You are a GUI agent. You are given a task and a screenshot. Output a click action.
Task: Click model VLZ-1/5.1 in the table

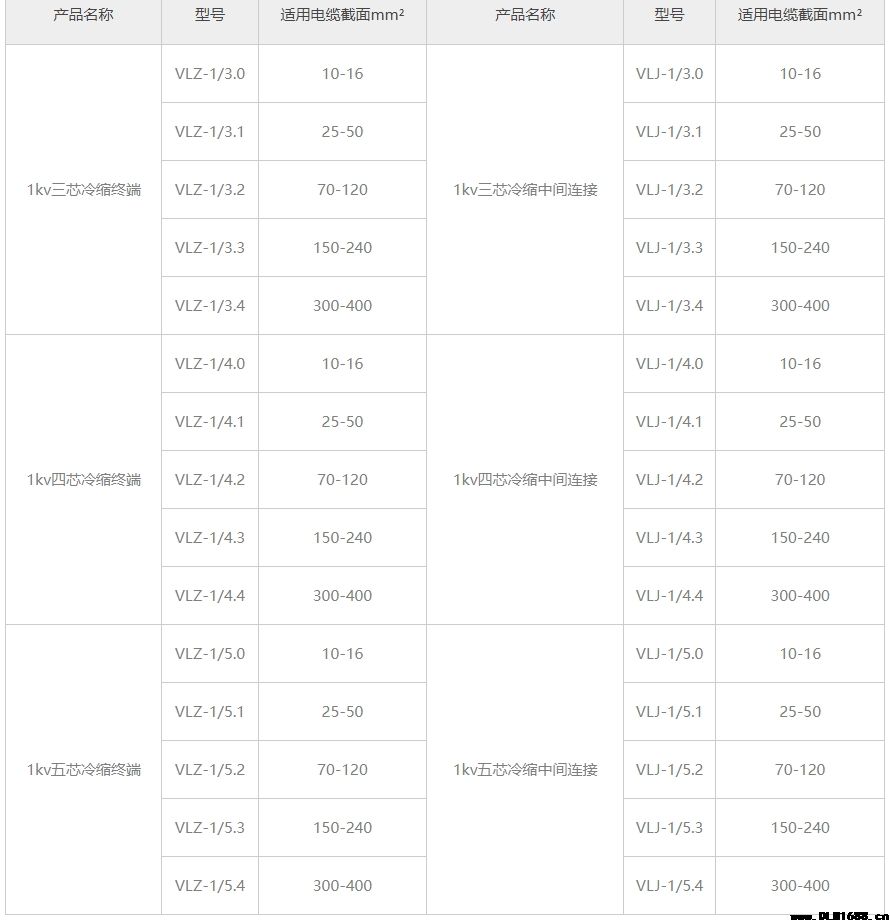(210, 712)
